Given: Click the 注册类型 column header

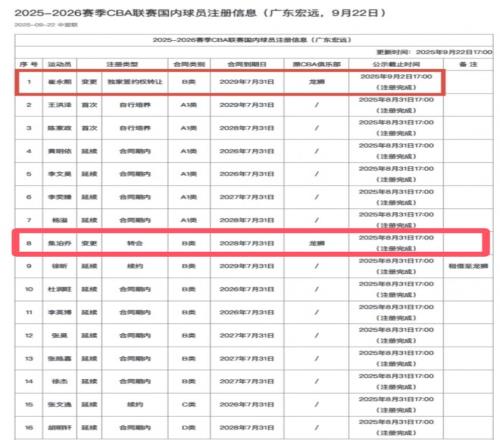Looking at the screenshot, I should pos(122,64).
